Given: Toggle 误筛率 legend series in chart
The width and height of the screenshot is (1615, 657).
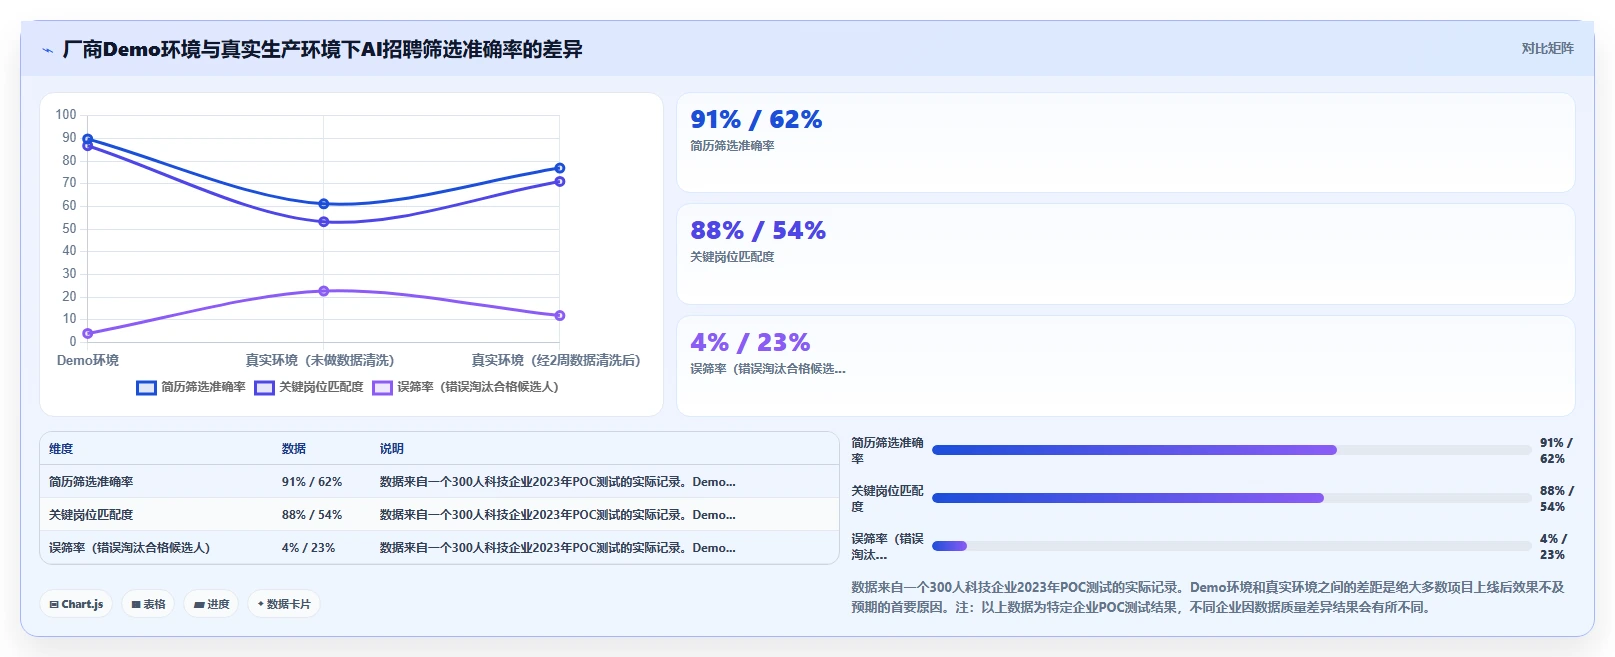Looking at the screenshot, I should click(466, 387).
